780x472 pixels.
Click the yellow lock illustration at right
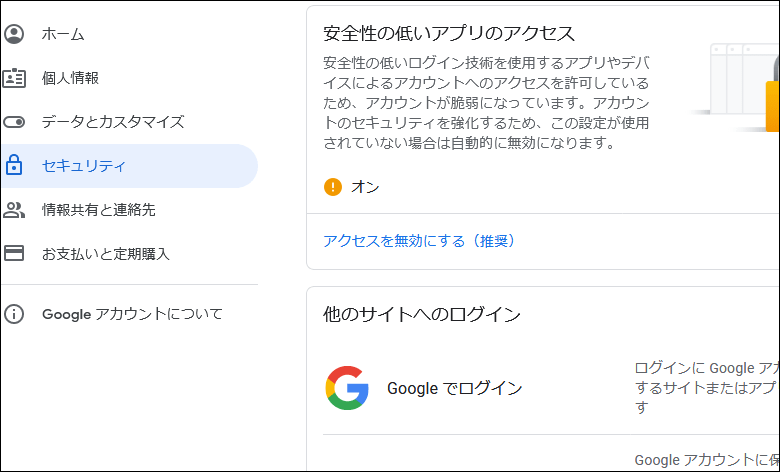(772, 100)
